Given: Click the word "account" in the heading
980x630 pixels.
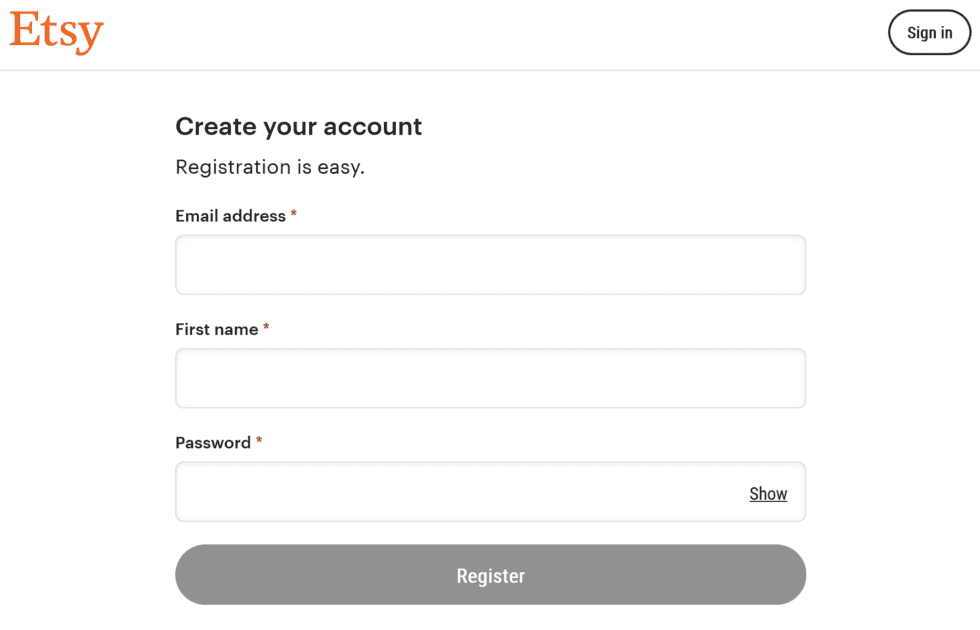Looking at the screenshot, I should click(378, 128).
